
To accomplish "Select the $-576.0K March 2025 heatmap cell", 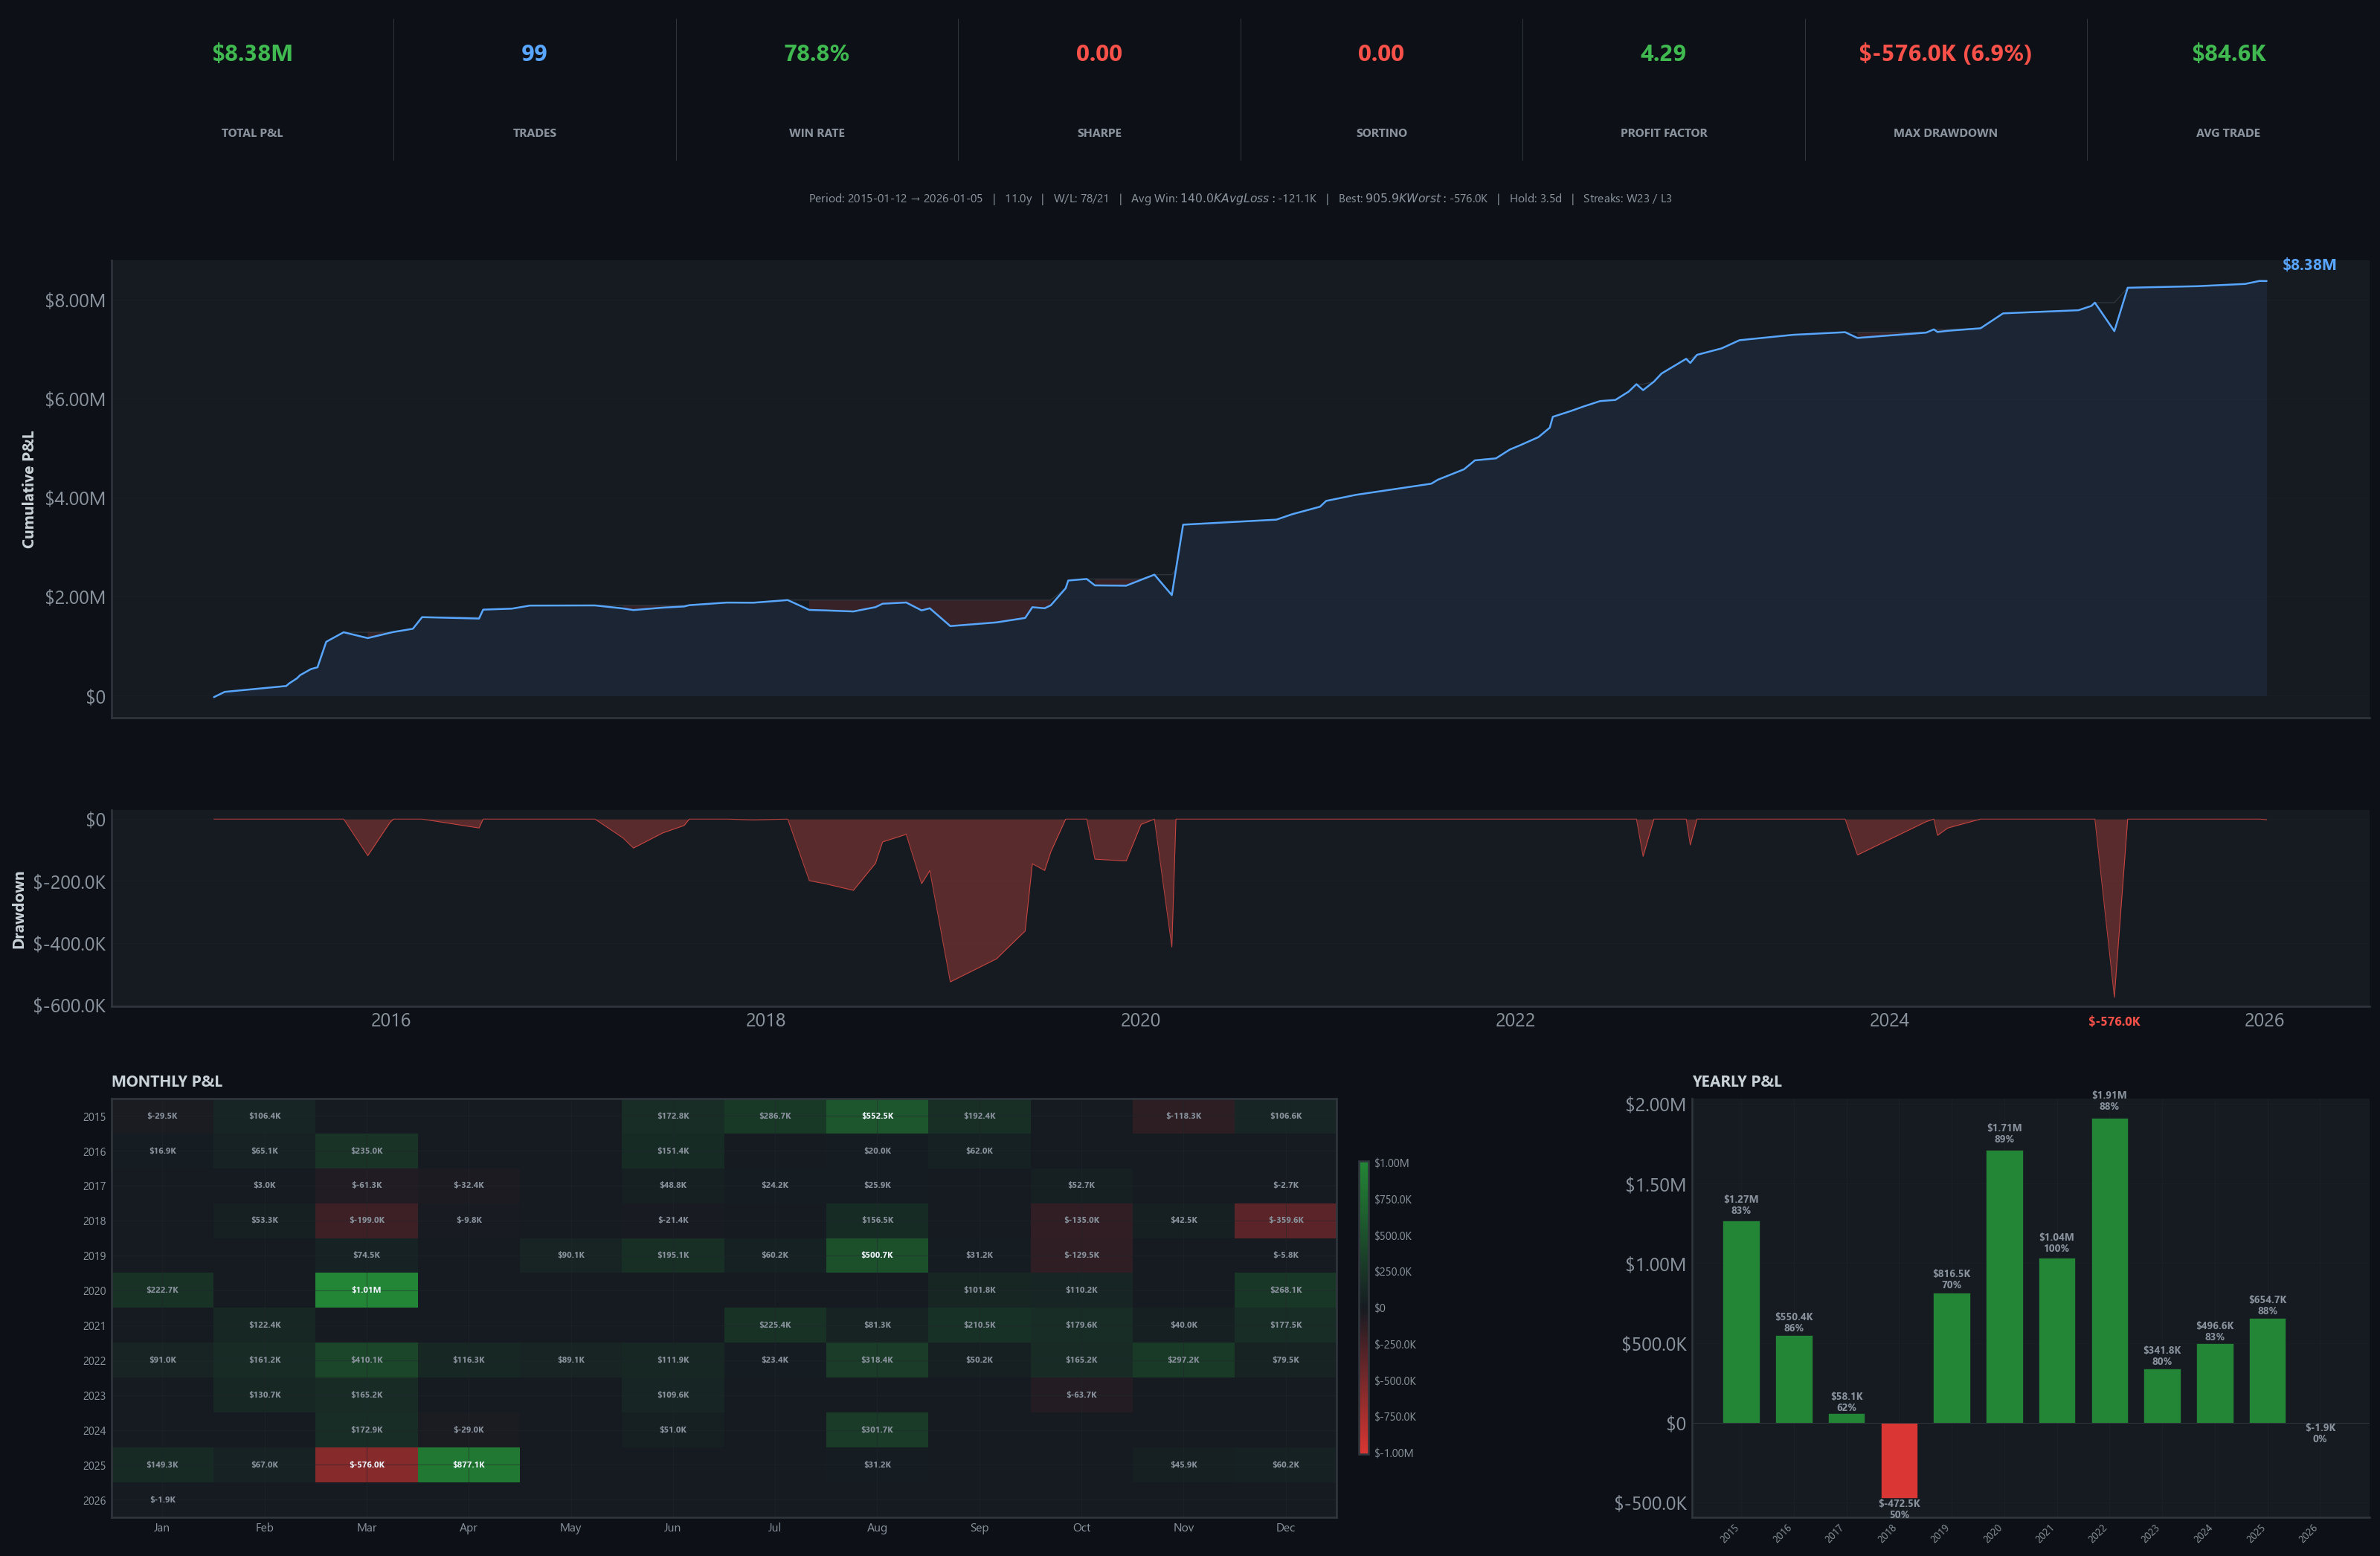I will tap(366, 1464).
